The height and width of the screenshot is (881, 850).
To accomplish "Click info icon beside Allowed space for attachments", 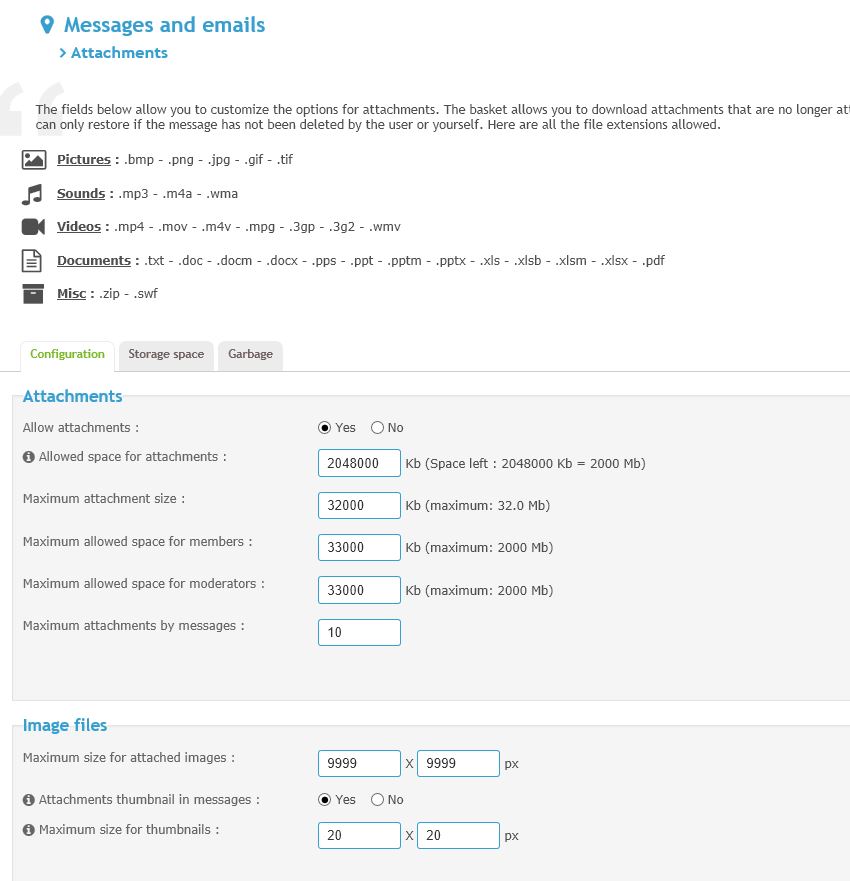I will (29, 457).
